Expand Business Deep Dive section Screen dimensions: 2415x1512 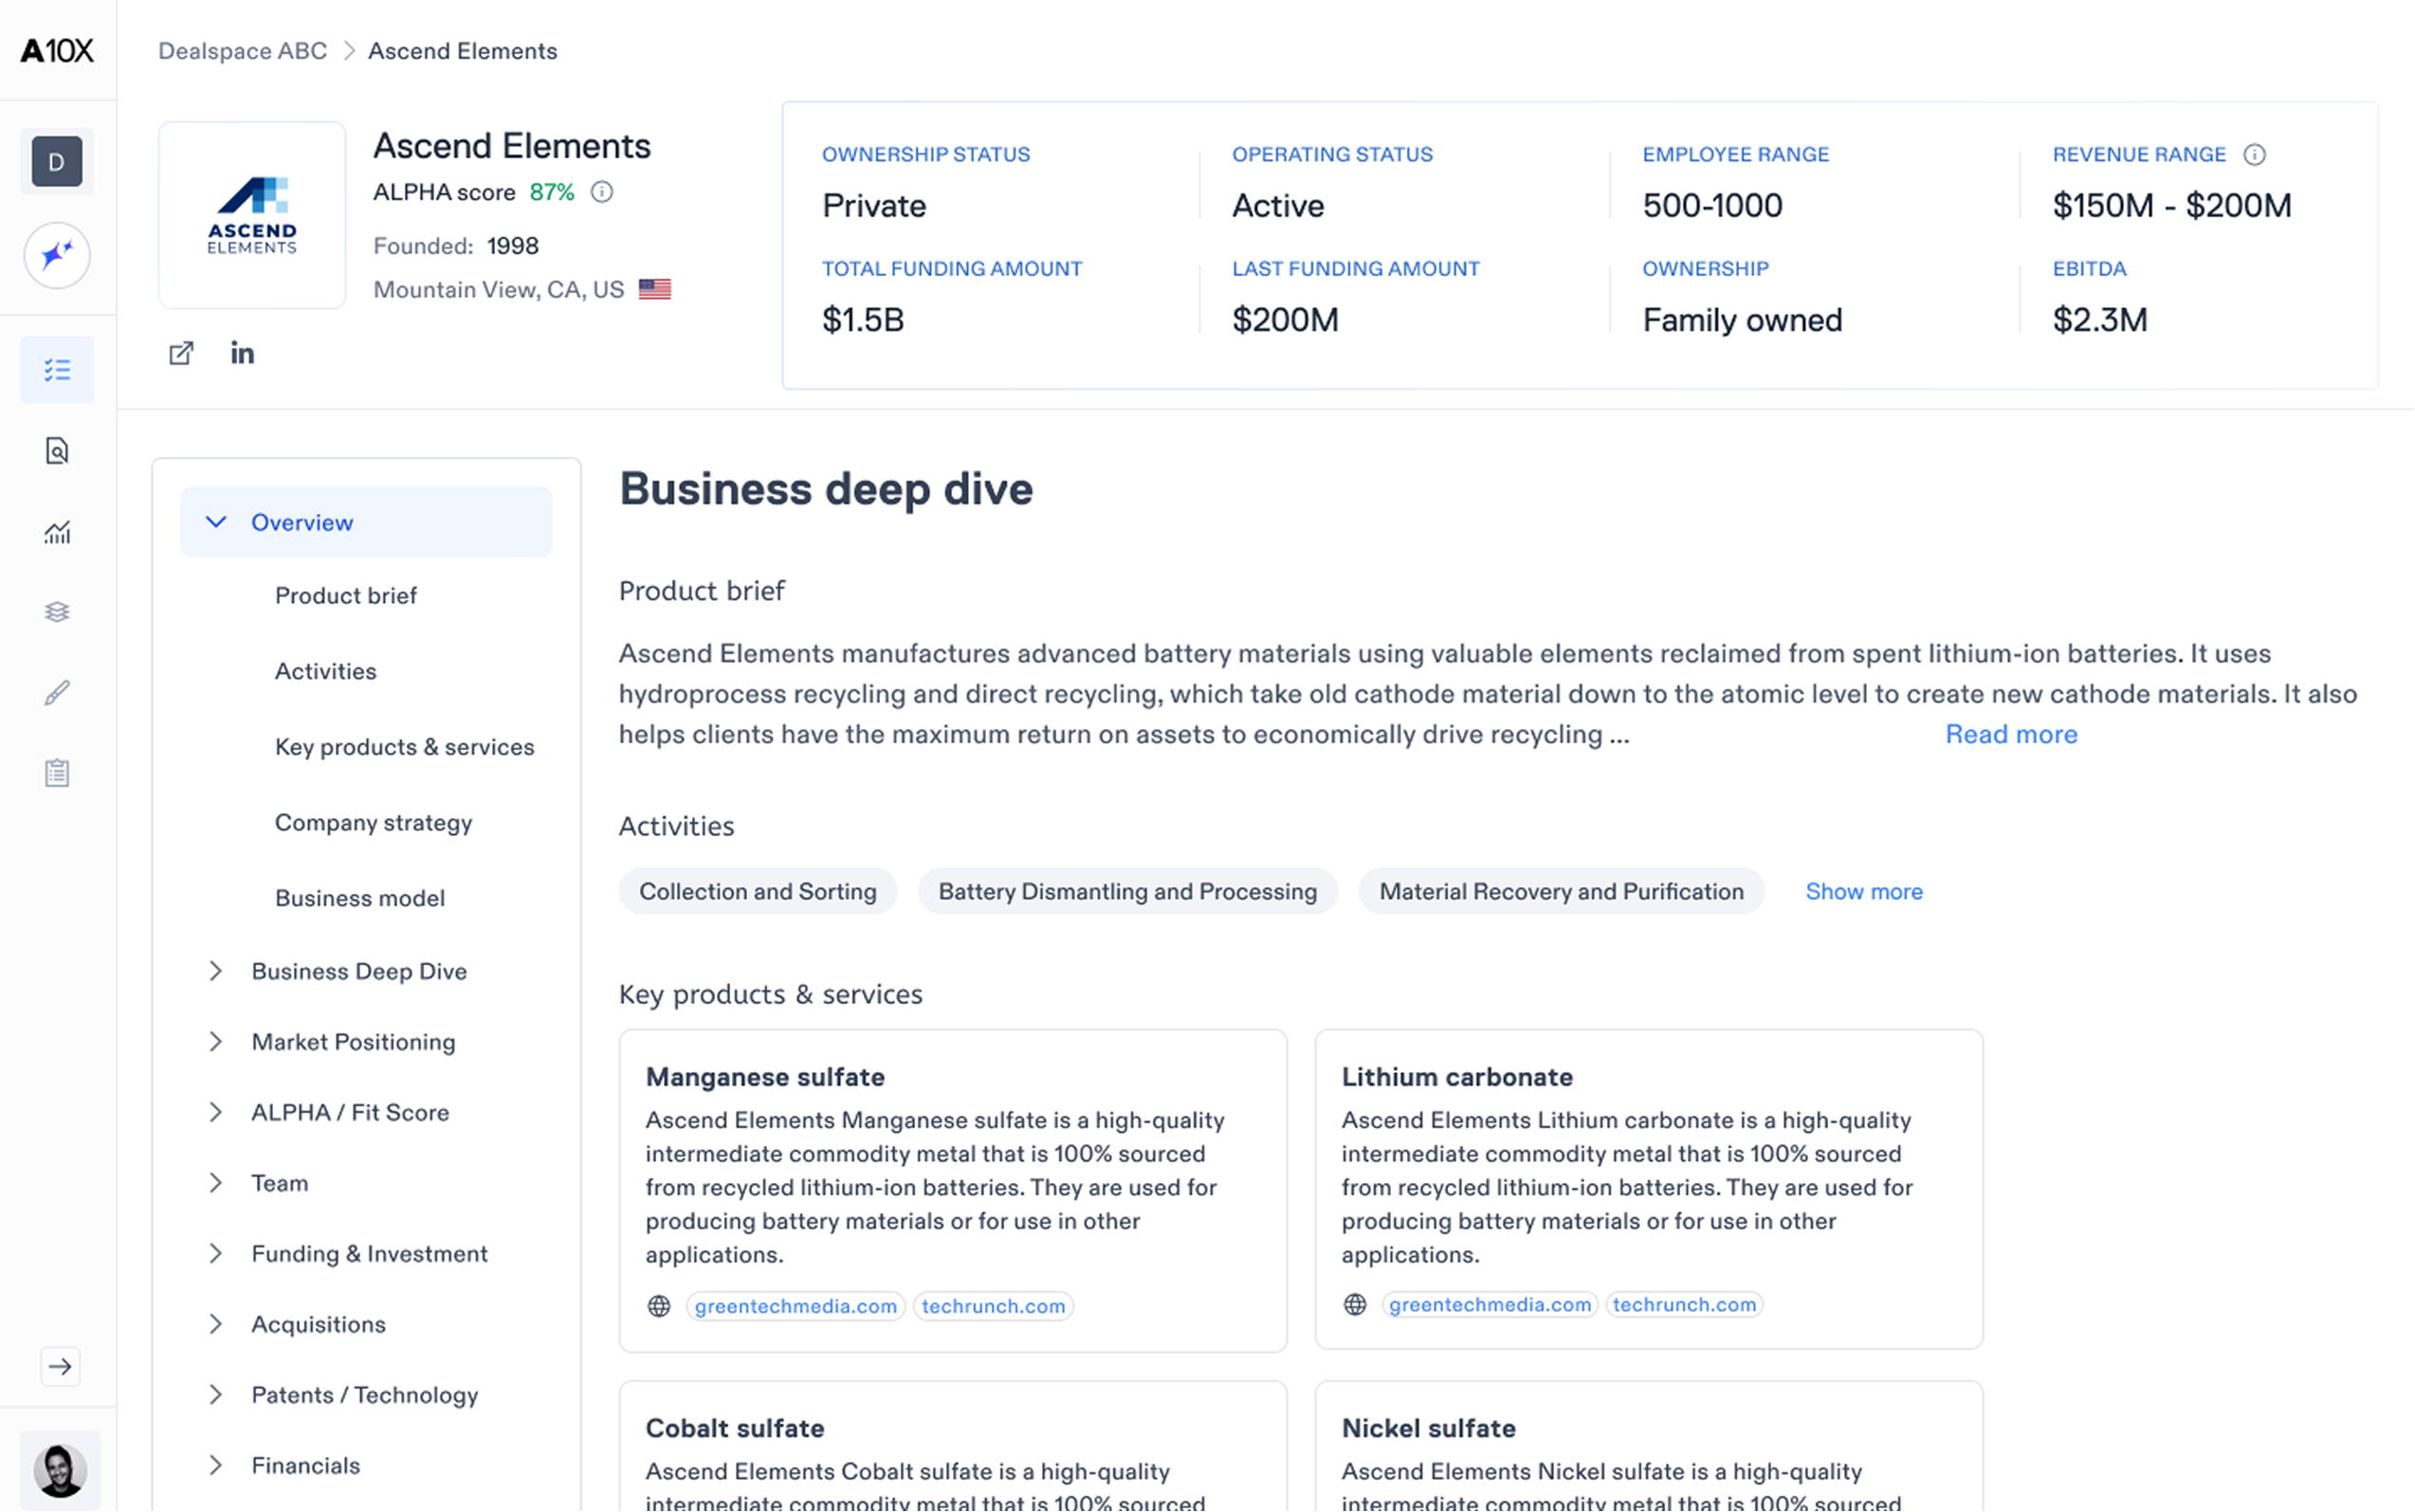tap(359, 971)
